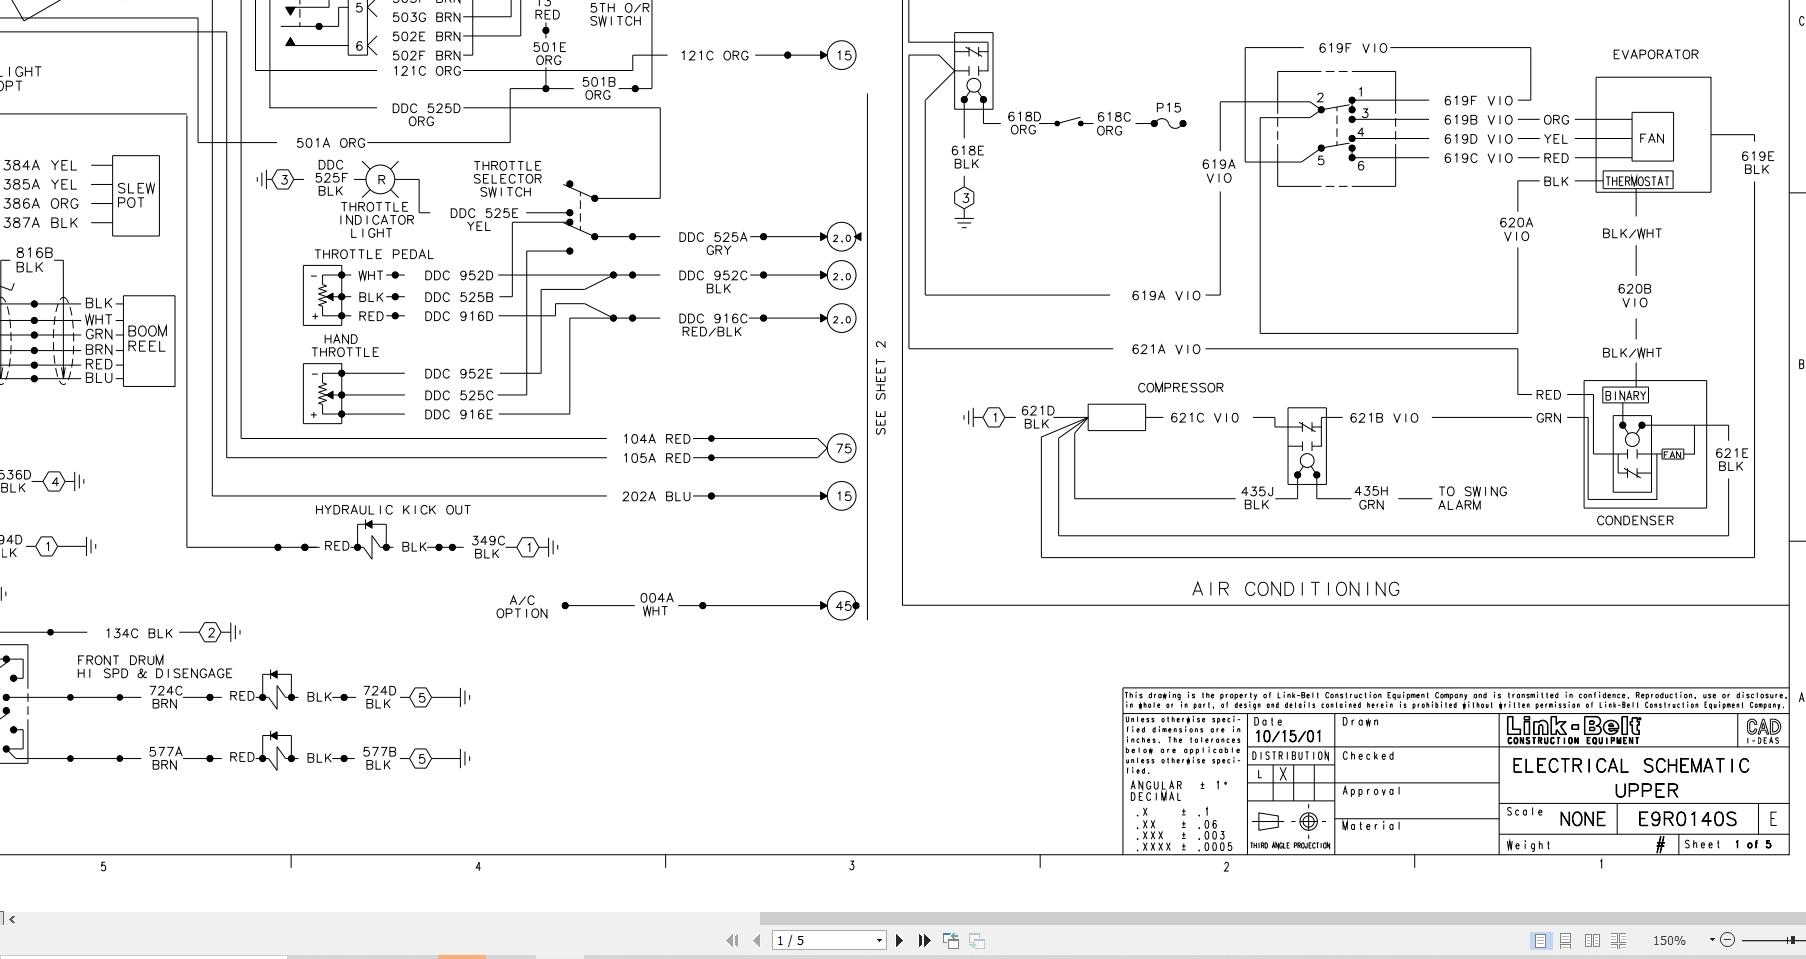Click the next view icon on the bottom toolbar
Screen dimensions: 1806x959
click(x=977, y=940)
